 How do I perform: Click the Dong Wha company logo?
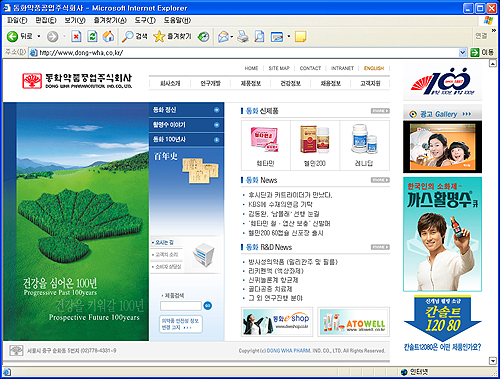(77, 81)
